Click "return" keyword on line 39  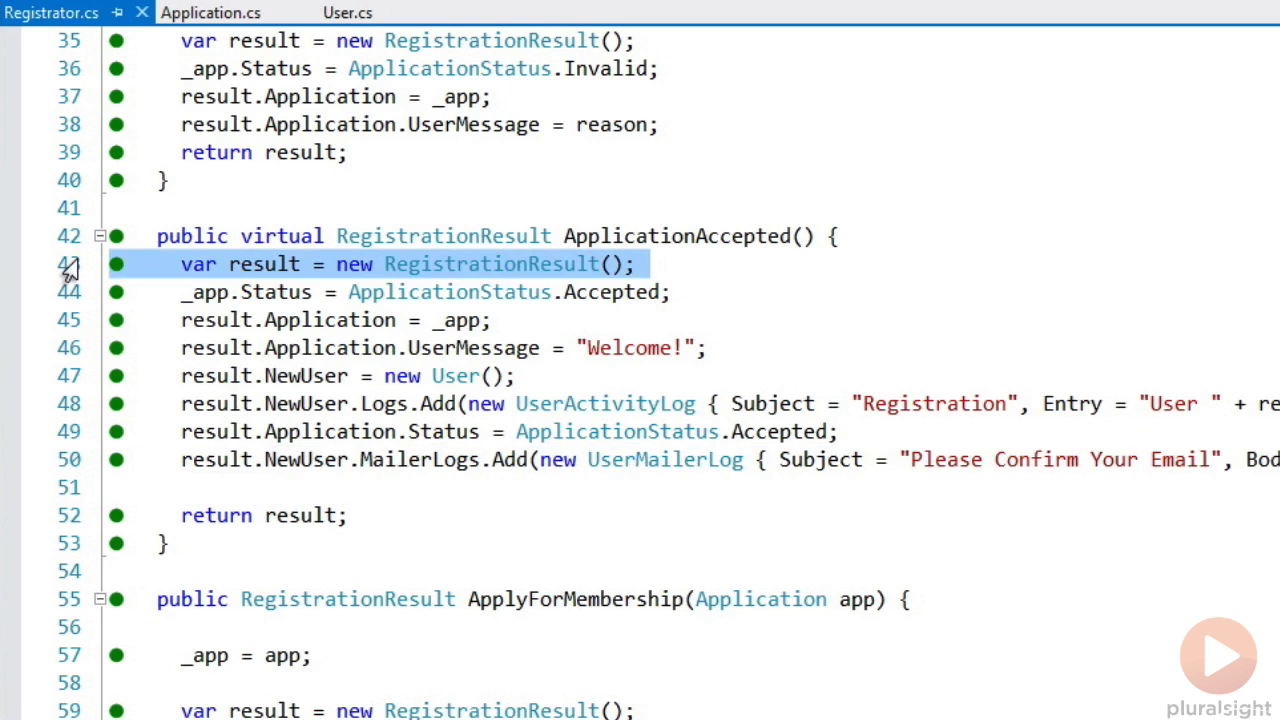pos(216,153)
